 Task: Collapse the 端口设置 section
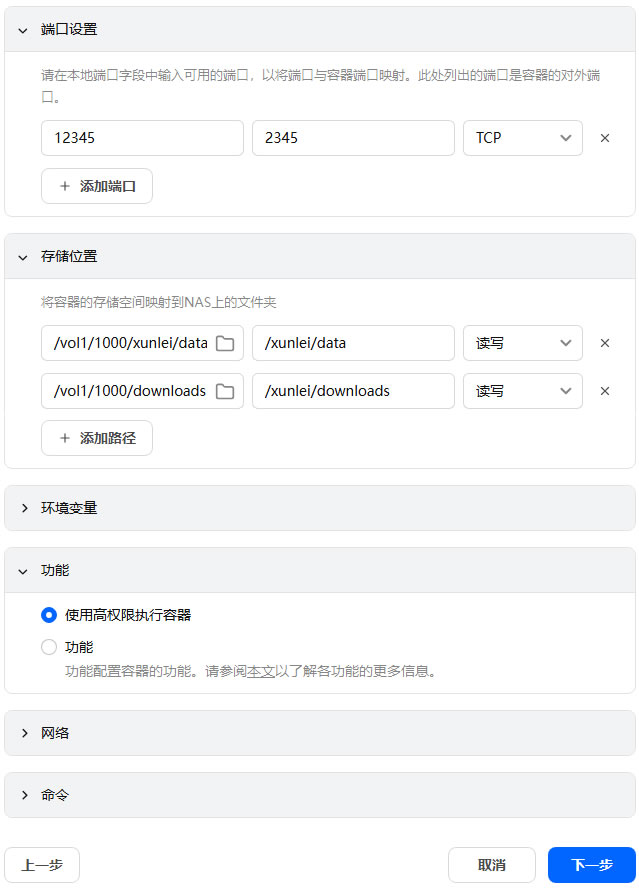coord(23,30)
